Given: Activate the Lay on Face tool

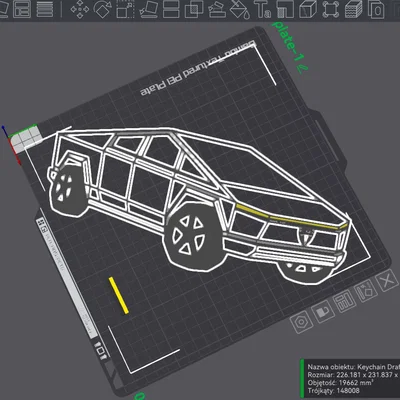Looking at the screenshot, I should point(148,9).
